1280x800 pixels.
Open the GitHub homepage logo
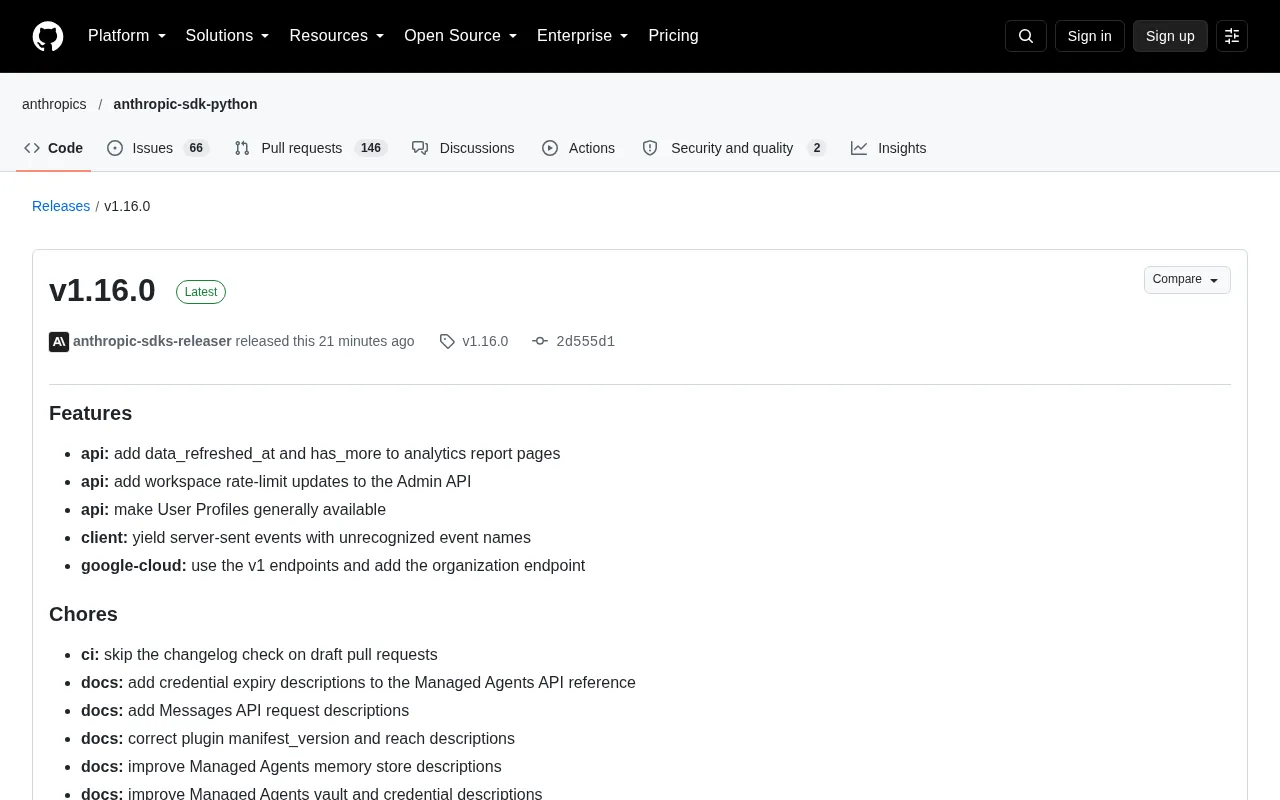(48, 36)
